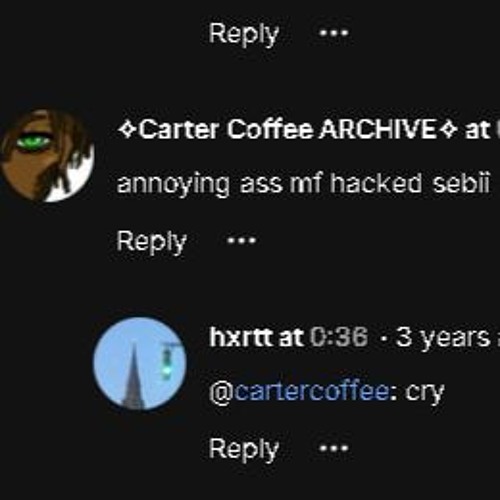
Task: Click the green eye in Carter's avatar
Action: [x=33, y=143]
